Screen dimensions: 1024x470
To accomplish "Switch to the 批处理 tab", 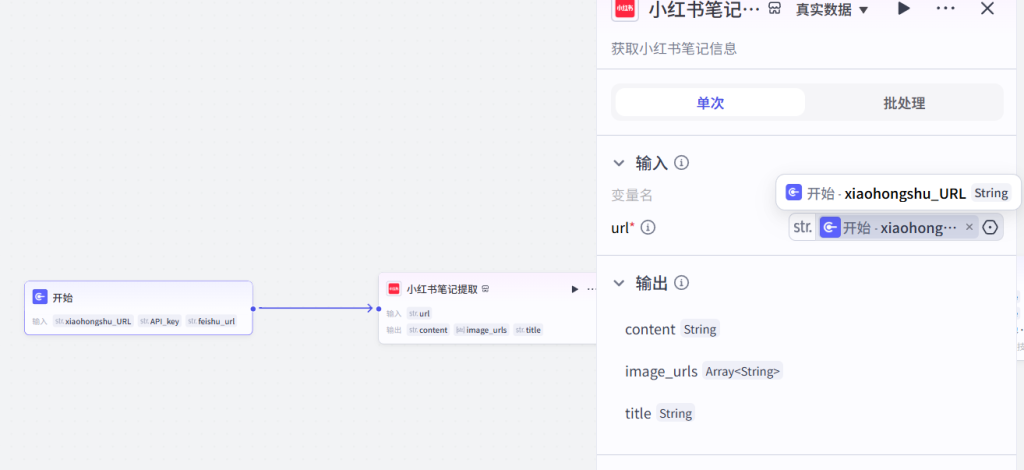I will pos(903,103).
